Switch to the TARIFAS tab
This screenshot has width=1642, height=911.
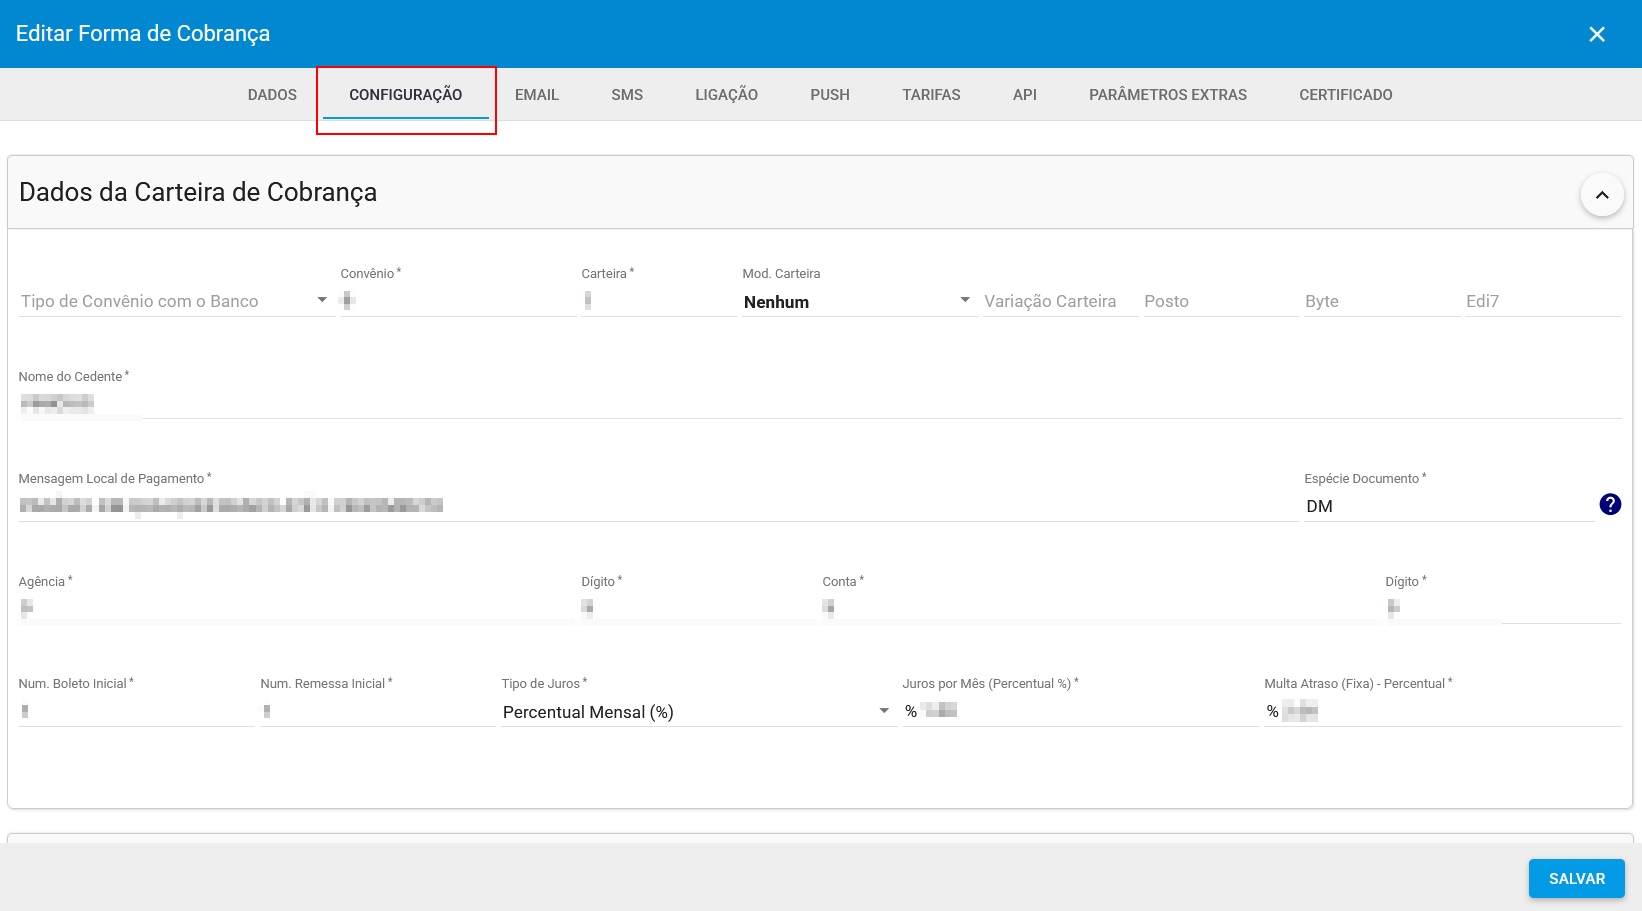pyautogui.click(x=931, y=95)
